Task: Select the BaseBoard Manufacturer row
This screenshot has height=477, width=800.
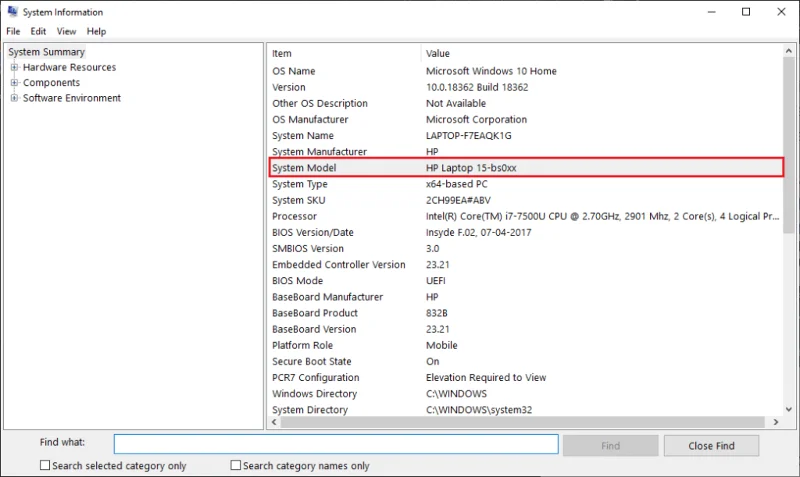Action: point(526,297)
